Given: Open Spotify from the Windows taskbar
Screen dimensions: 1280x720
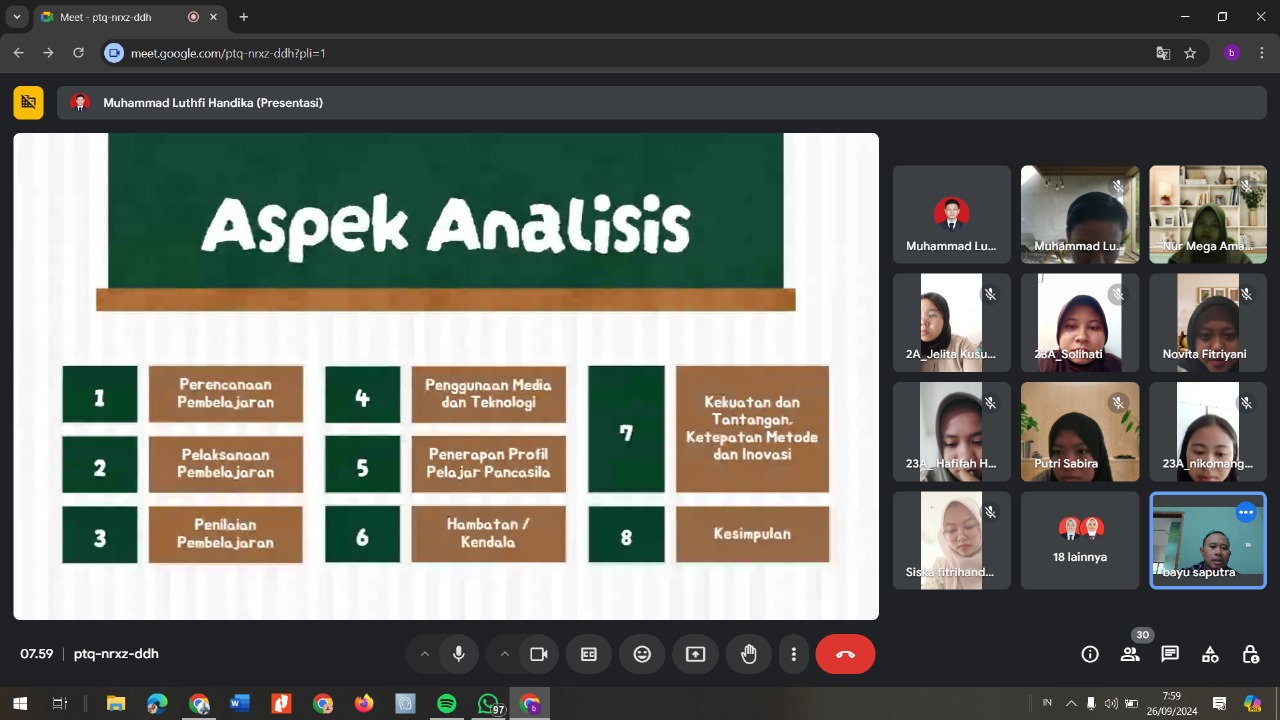Looking at the screenshot, I should [447, 704].
